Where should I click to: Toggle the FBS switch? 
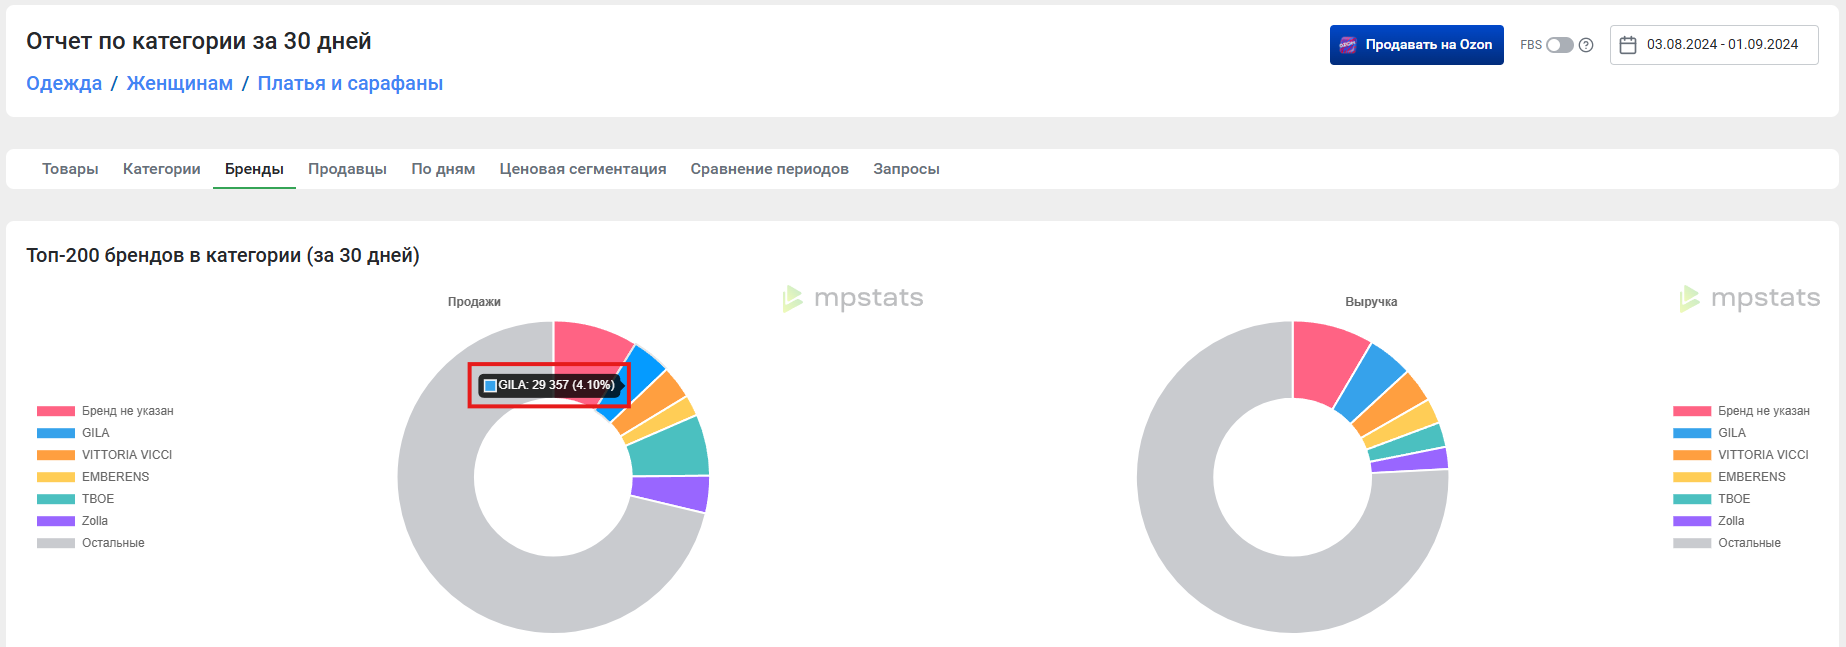click(1560, 45)
